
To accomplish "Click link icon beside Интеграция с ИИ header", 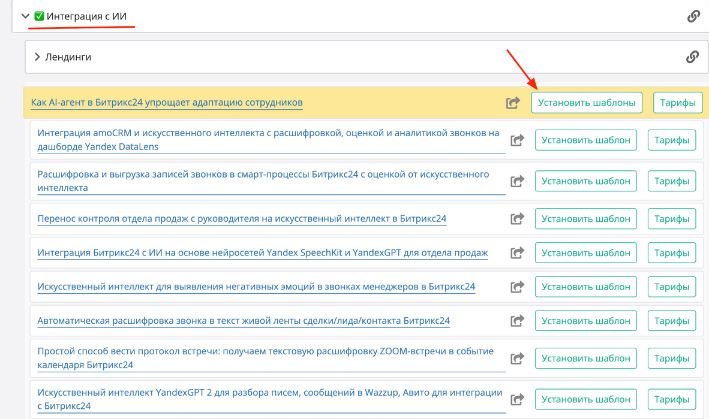I will click(x=692, y=16).
